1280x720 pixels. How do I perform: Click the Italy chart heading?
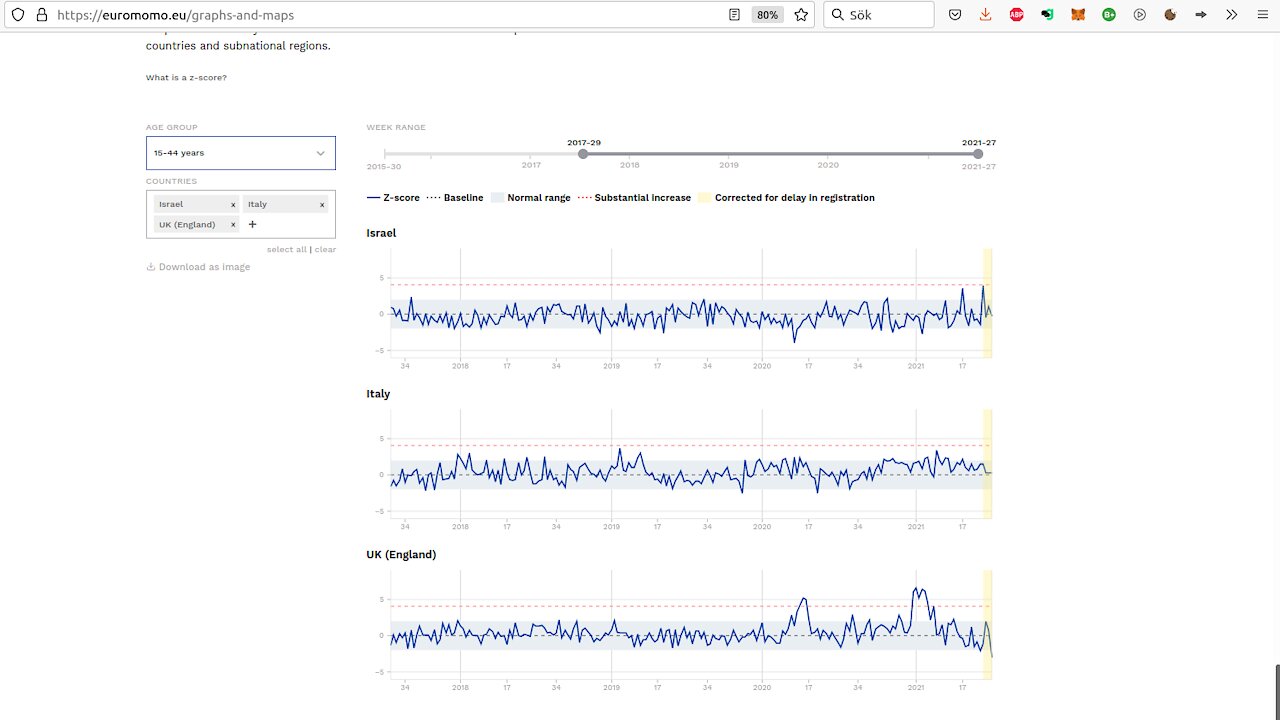378,394
